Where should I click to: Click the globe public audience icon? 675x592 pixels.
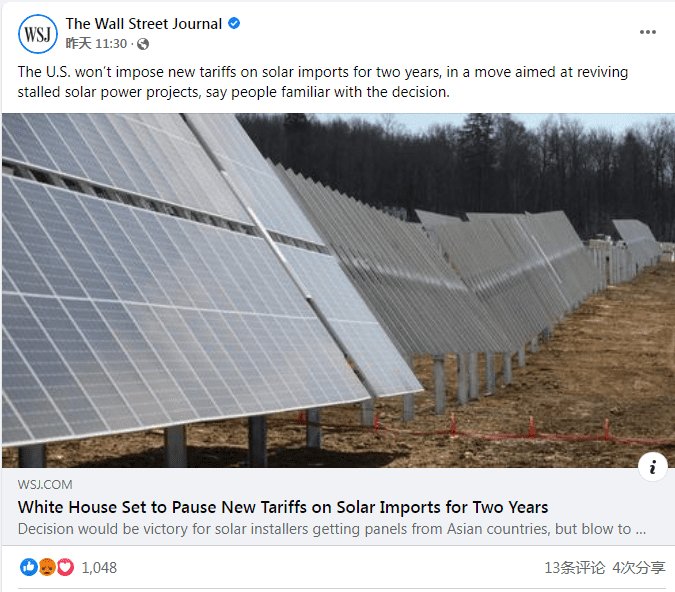tap(143, 44)
